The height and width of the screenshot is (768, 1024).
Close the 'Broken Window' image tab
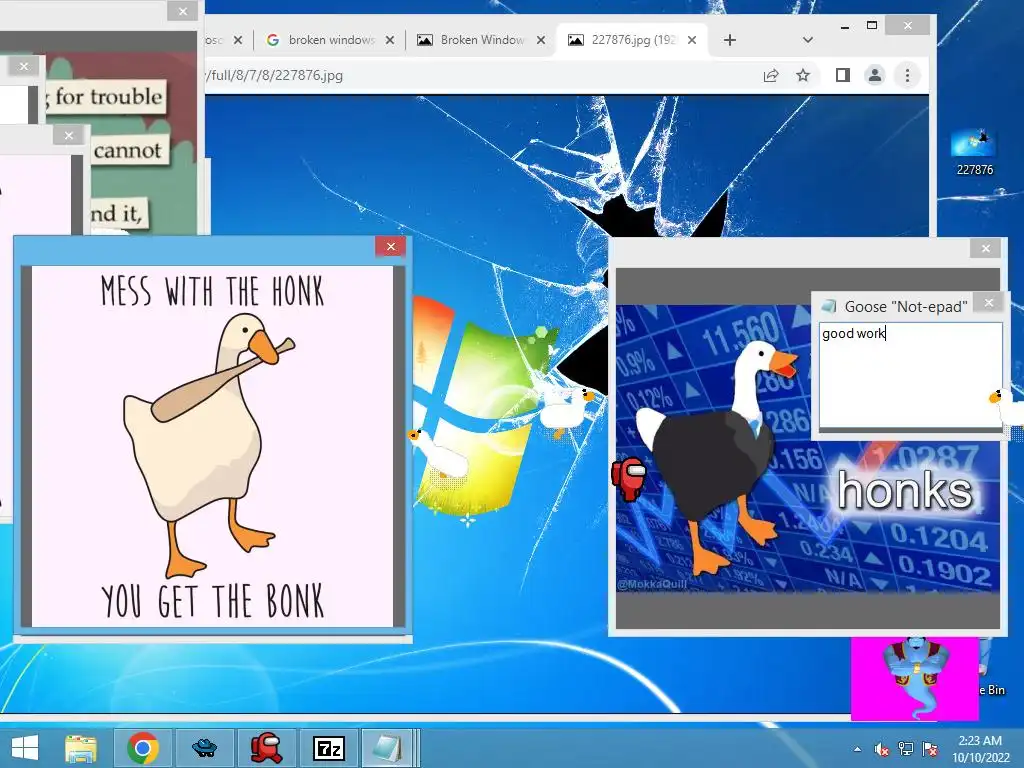pos(541,40)
